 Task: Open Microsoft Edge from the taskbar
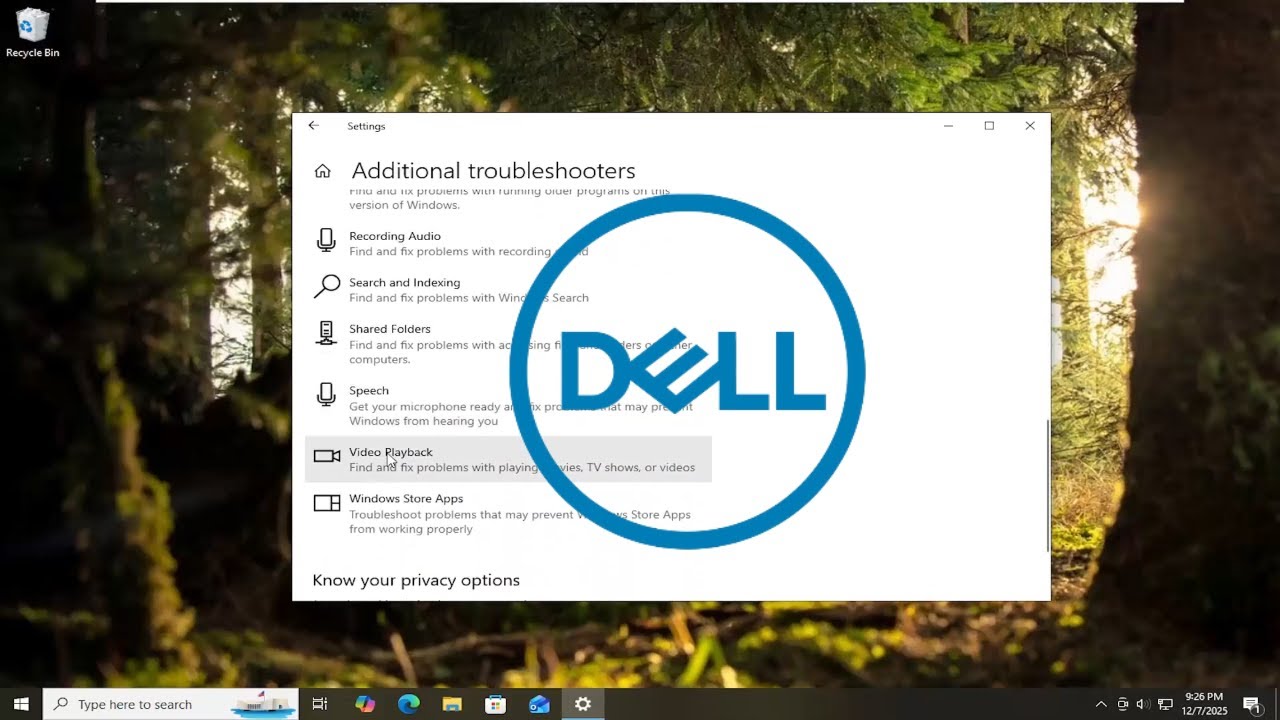pos(409,704)
